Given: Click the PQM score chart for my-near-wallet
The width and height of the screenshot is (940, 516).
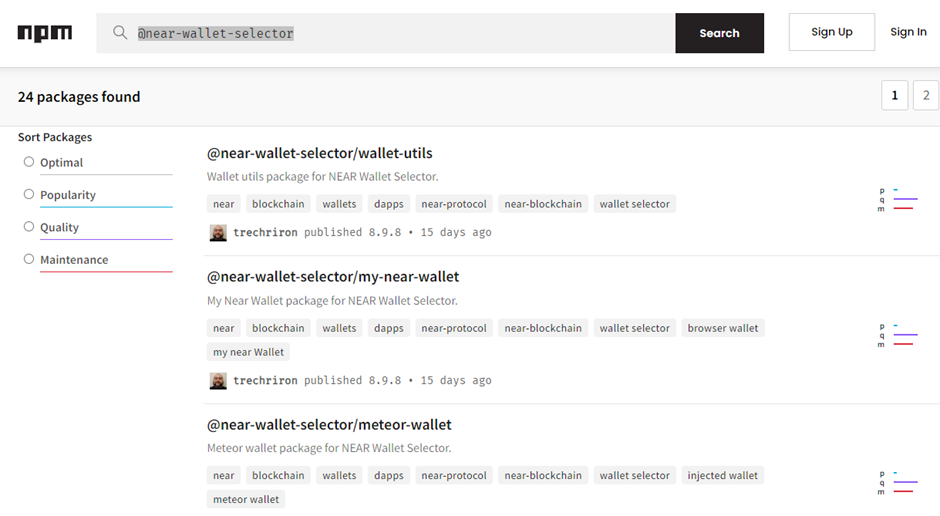Looking at the screenshot, I should (897, 335).
